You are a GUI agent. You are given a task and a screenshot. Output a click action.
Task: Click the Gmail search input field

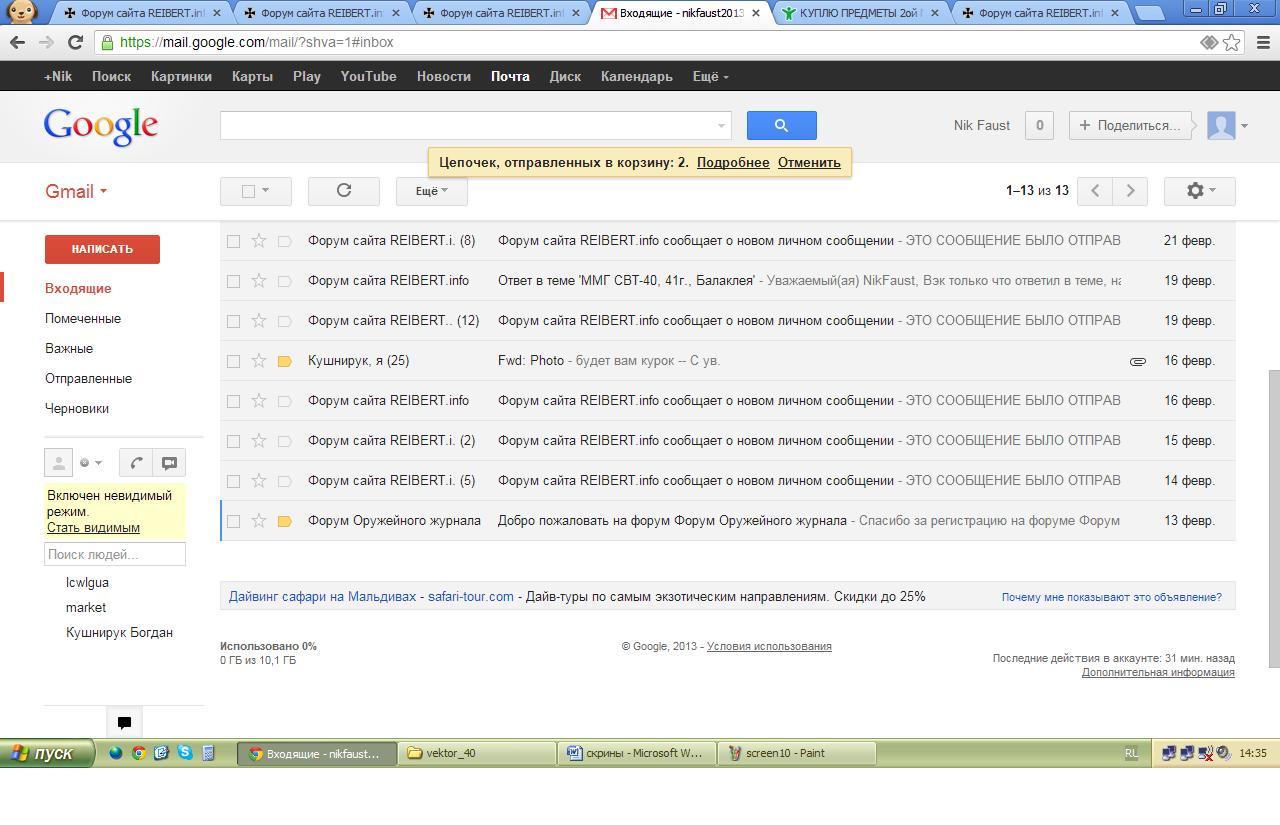(467, 125)
